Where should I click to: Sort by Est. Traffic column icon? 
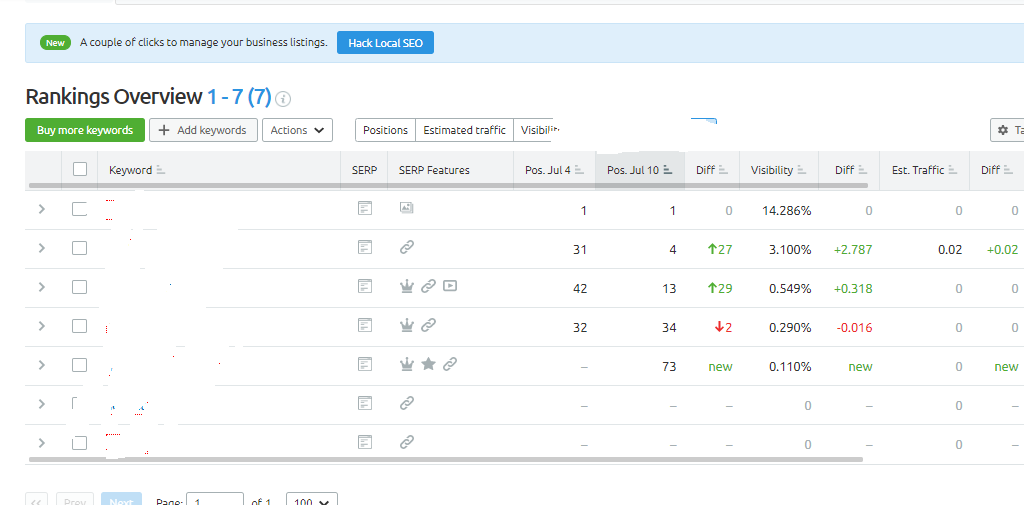[x=952, y=171]
